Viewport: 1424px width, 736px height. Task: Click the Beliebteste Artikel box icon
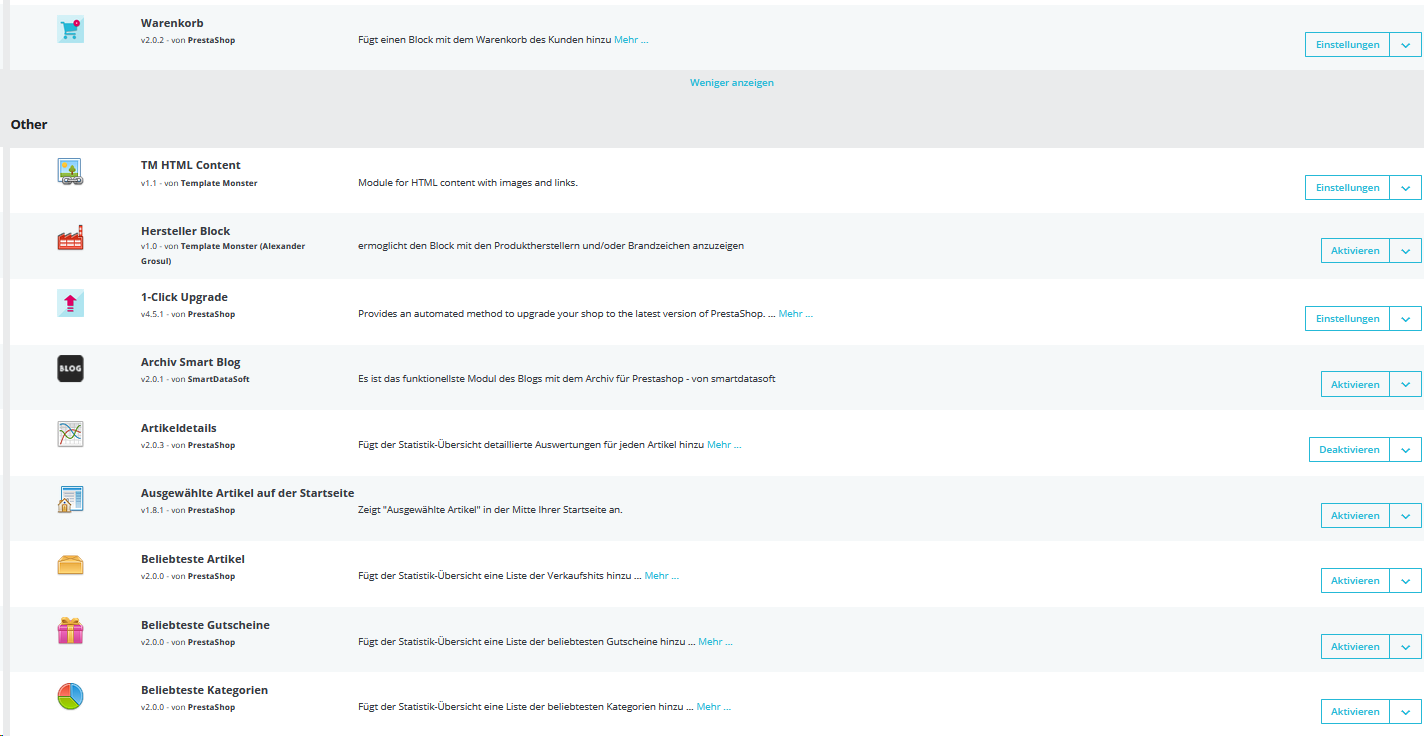70,565
